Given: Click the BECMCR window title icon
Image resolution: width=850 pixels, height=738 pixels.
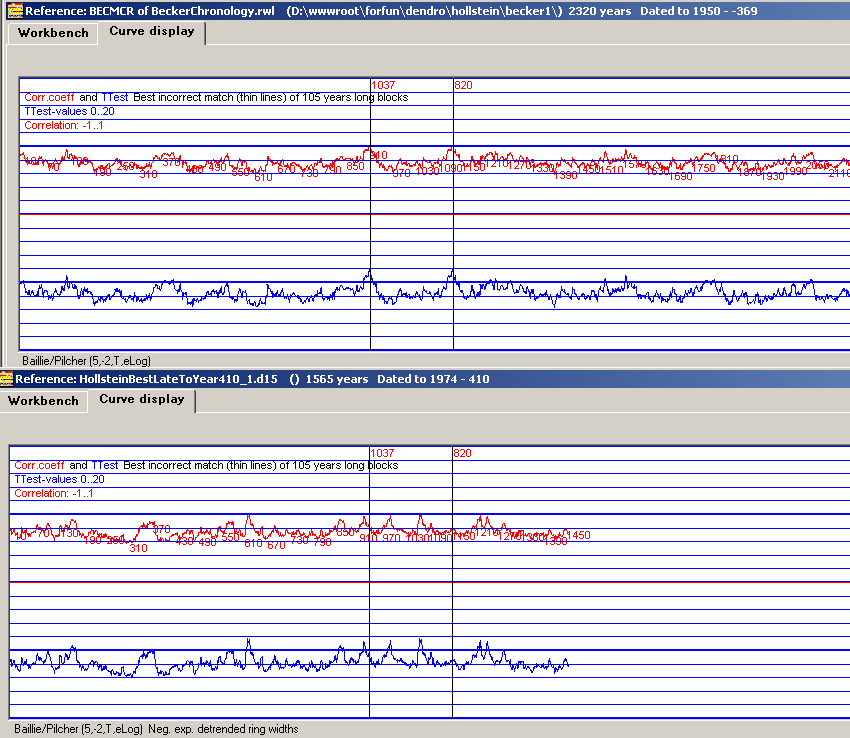Looking at the screenshot, I should [x=15, y=10].
